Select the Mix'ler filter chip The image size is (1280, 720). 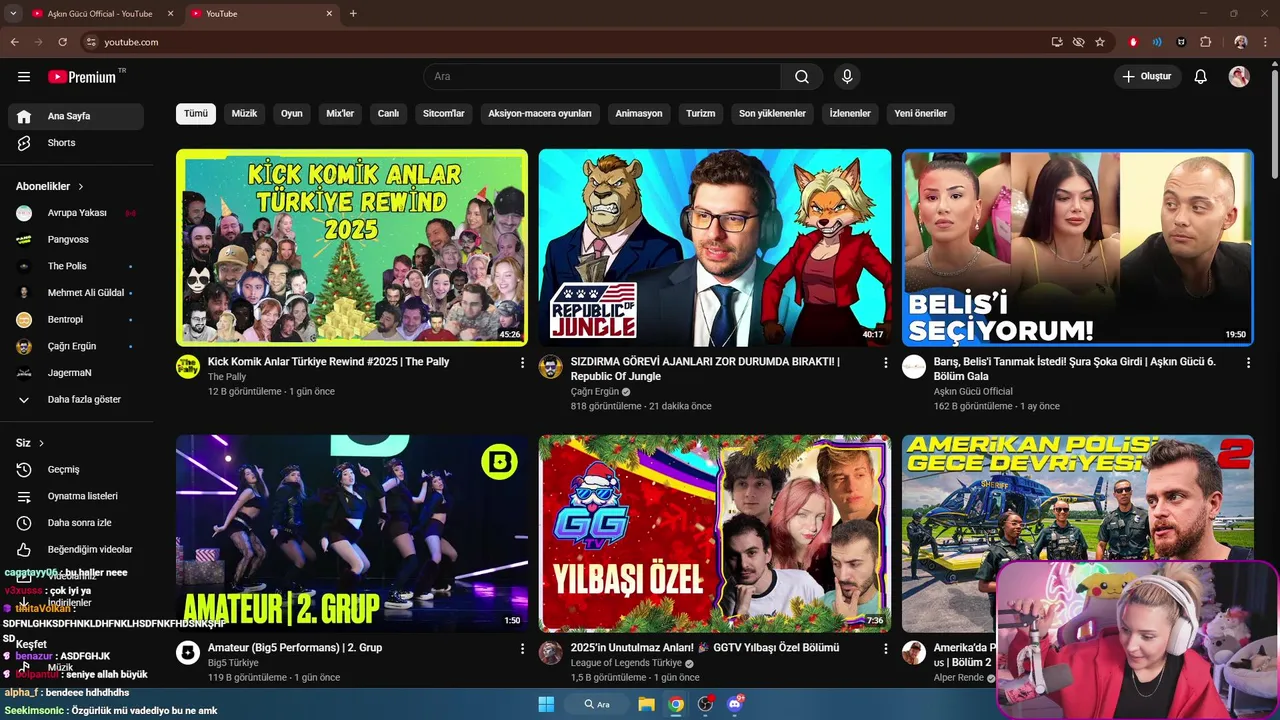(x=340, y=113)
